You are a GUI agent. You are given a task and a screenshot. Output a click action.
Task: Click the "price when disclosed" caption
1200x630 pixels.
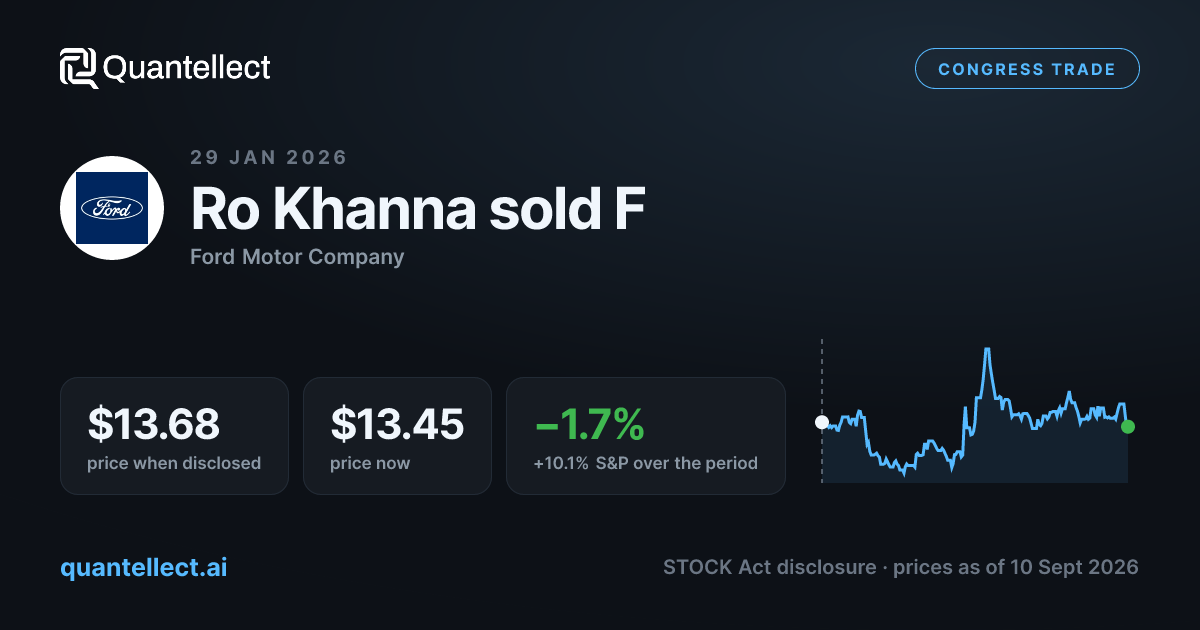(174, 463)
